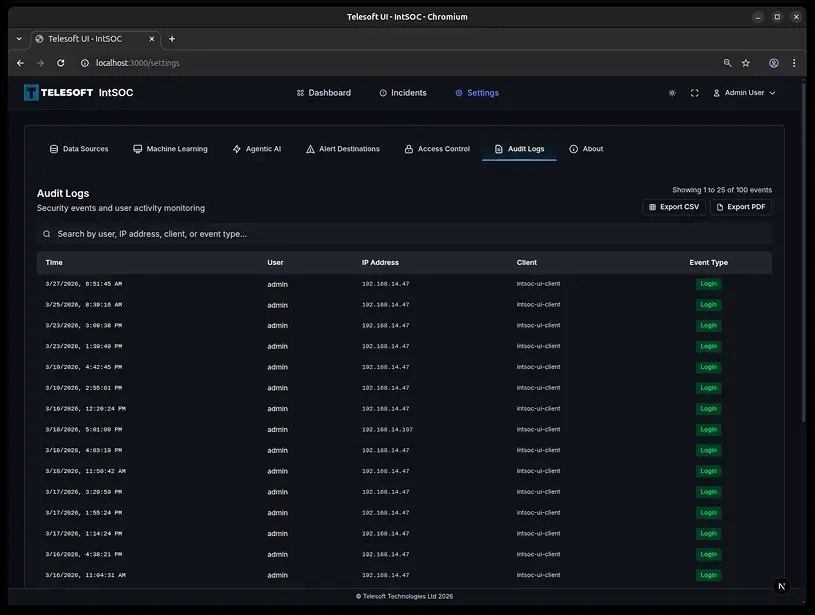Click the Alert Destinations warning triangle icon
This screenshot has width=815, height=615.
click(310, 149)
